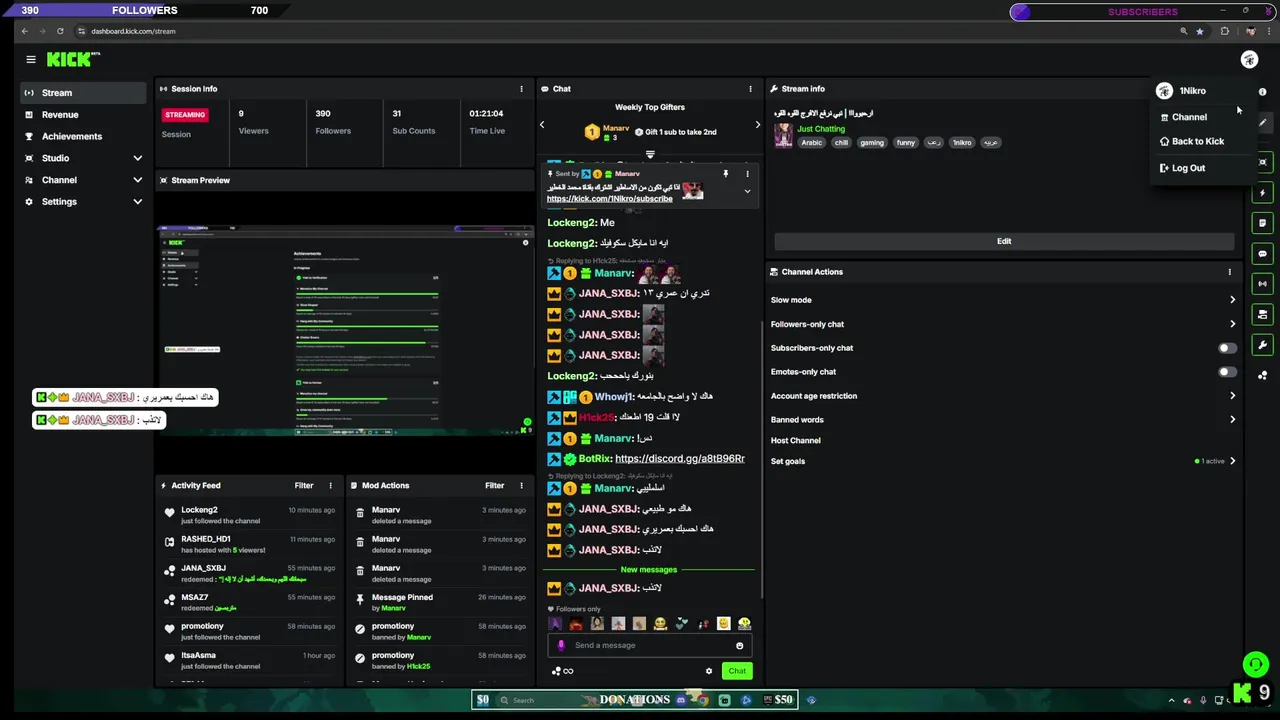Open Session Info three-dots menu
Image resolution: width=1280 pixels, height=720 pixels.
tap(521, 89)
